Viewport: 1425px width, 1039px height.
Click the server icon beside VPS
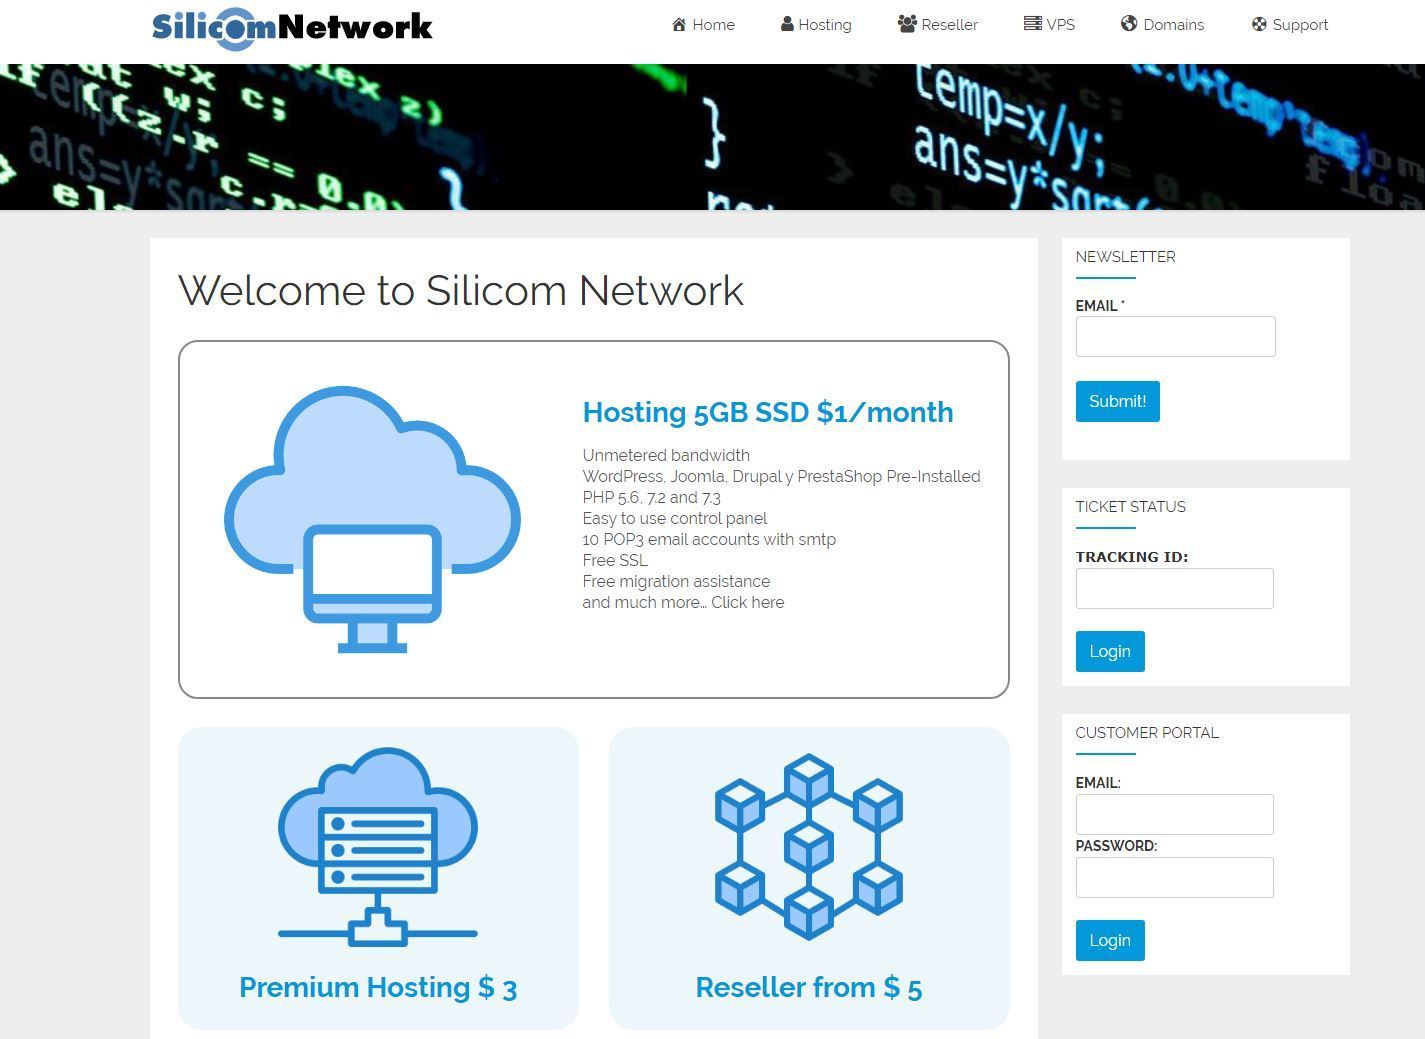pos(1033,24)
